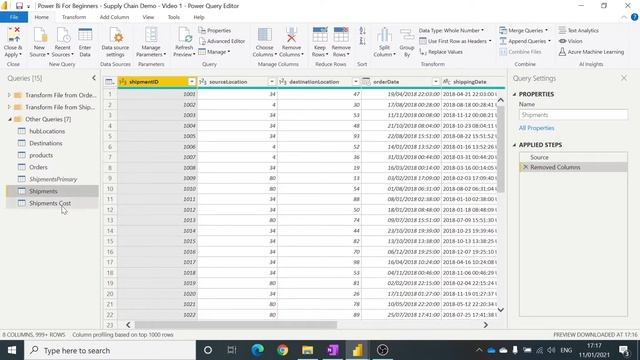Screen dimensions: 640x360
Task: Sort the column ascending
Action: [x=362, y=31]
